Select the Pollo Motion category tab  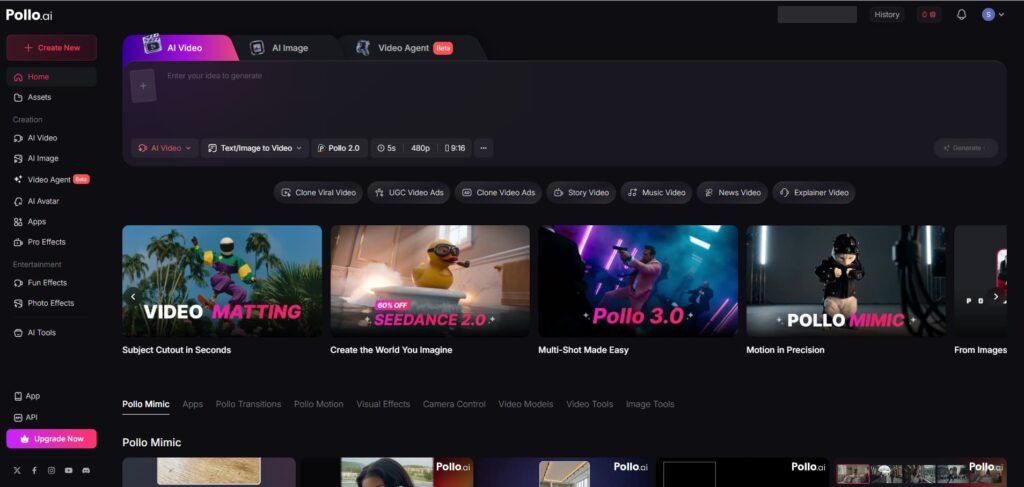(319, 404)
